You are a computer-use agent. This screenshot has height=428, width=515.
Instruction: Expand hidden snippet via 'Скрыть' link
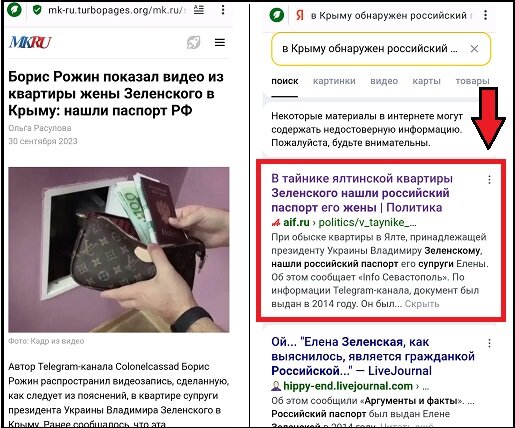click(x=422, y=304)
